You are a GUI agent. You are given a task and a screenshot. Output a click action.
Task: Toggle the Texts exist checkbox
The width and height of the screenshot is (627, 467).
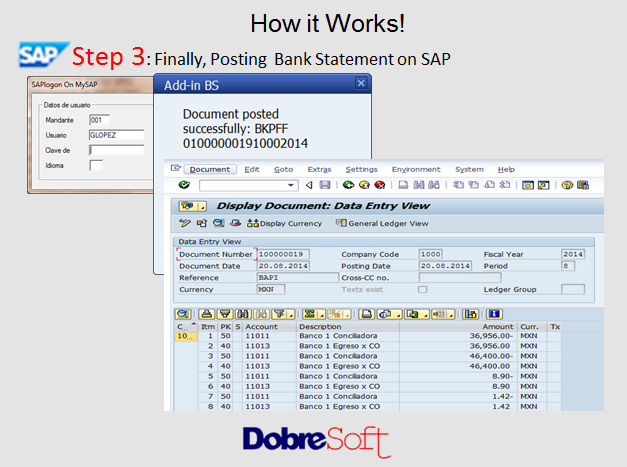423,289
